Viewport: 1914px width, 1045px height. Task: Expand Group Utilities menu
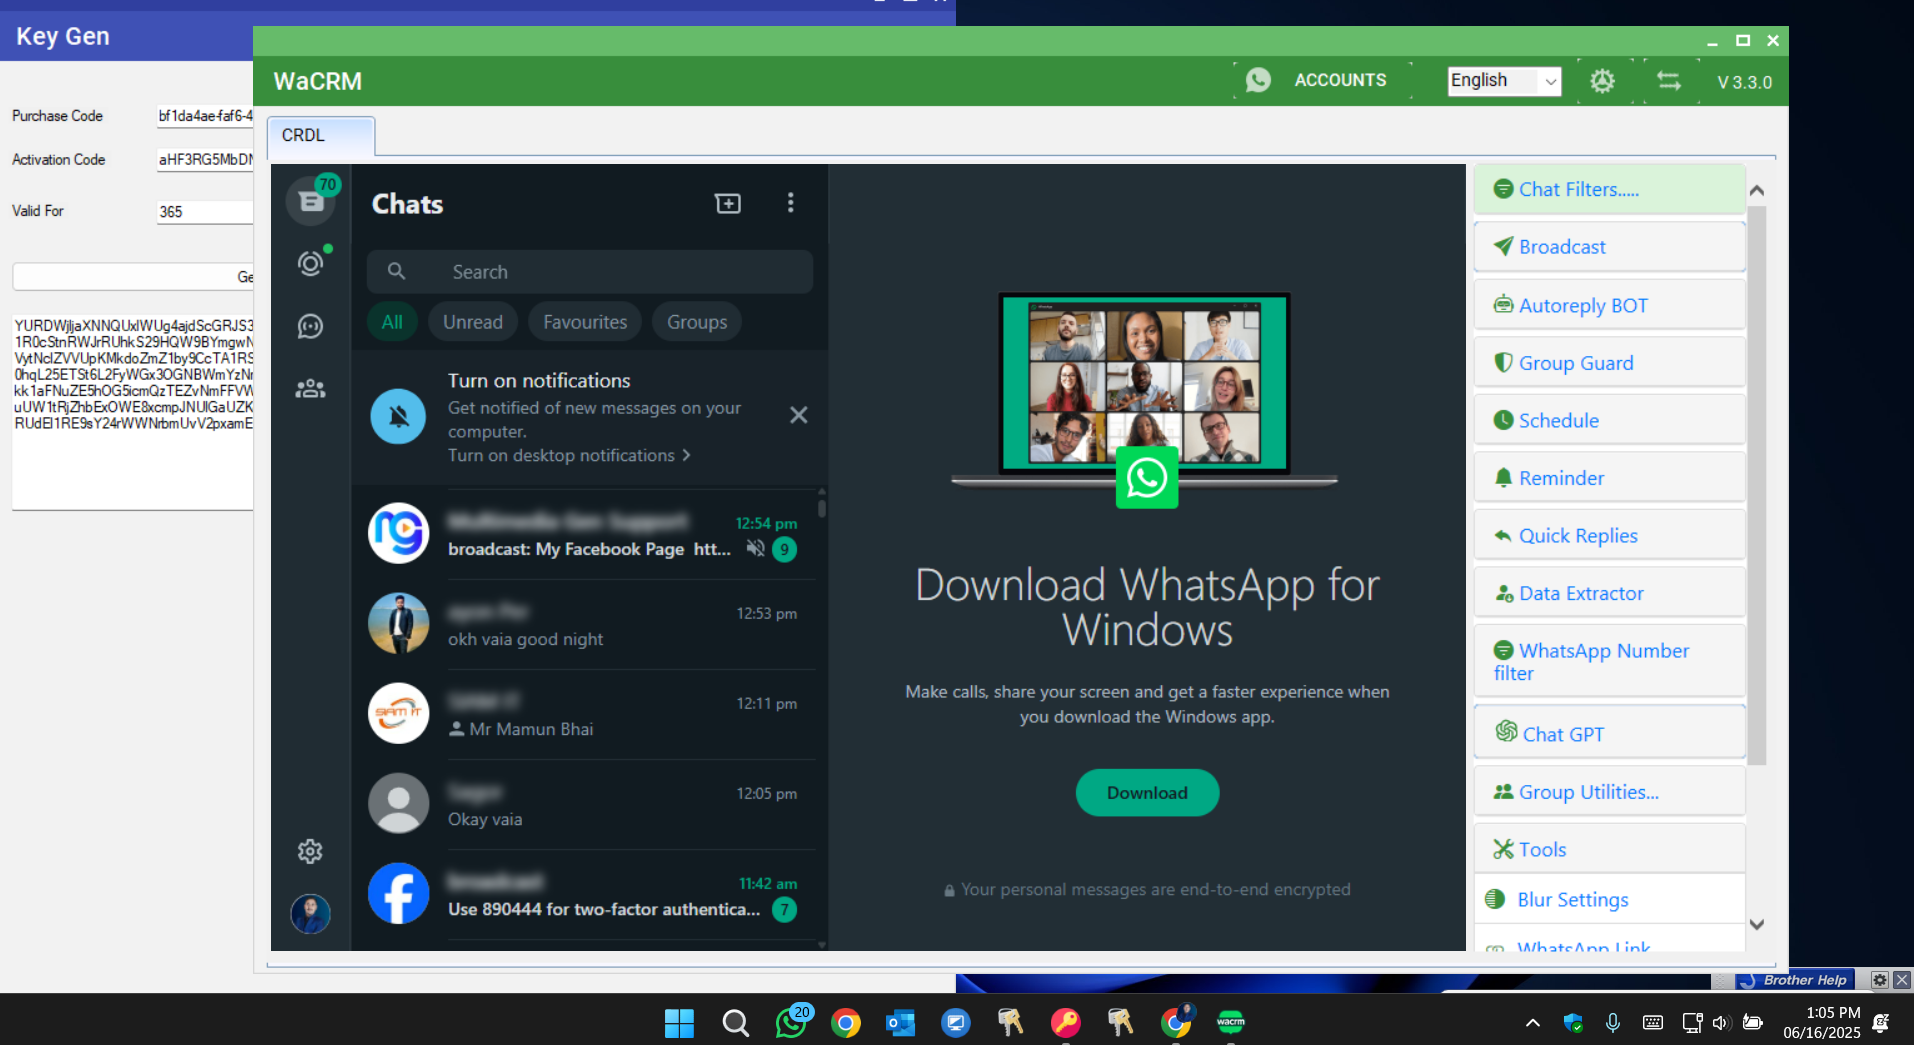pyautogui.click(x=1609, y=792)
